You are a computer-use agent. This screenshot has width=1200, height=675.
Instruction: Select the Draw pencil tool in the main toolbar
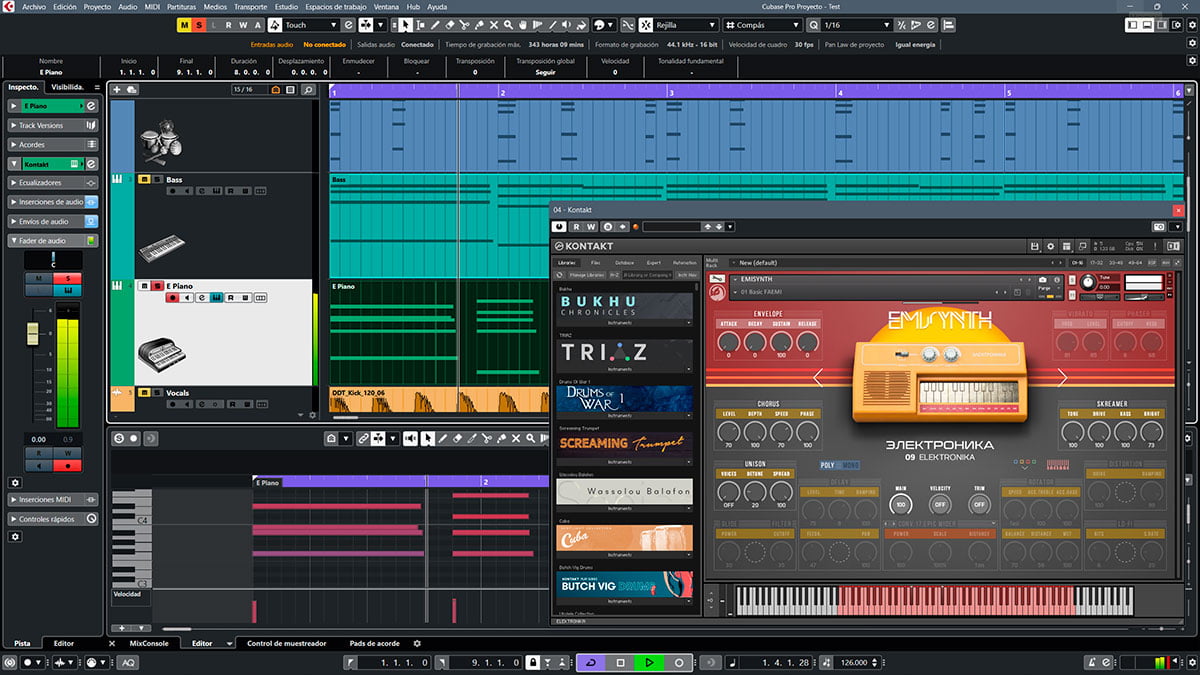[435, 24]
